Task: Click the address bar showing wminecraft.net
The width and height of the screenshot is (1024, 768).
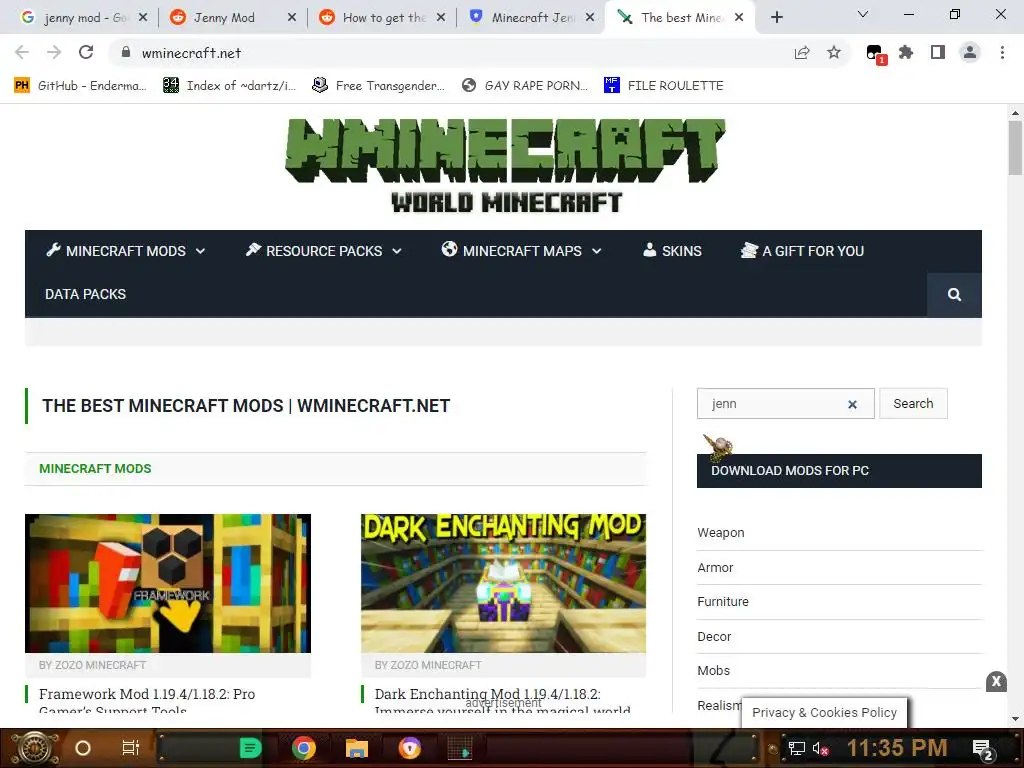Action: point(451,53)
